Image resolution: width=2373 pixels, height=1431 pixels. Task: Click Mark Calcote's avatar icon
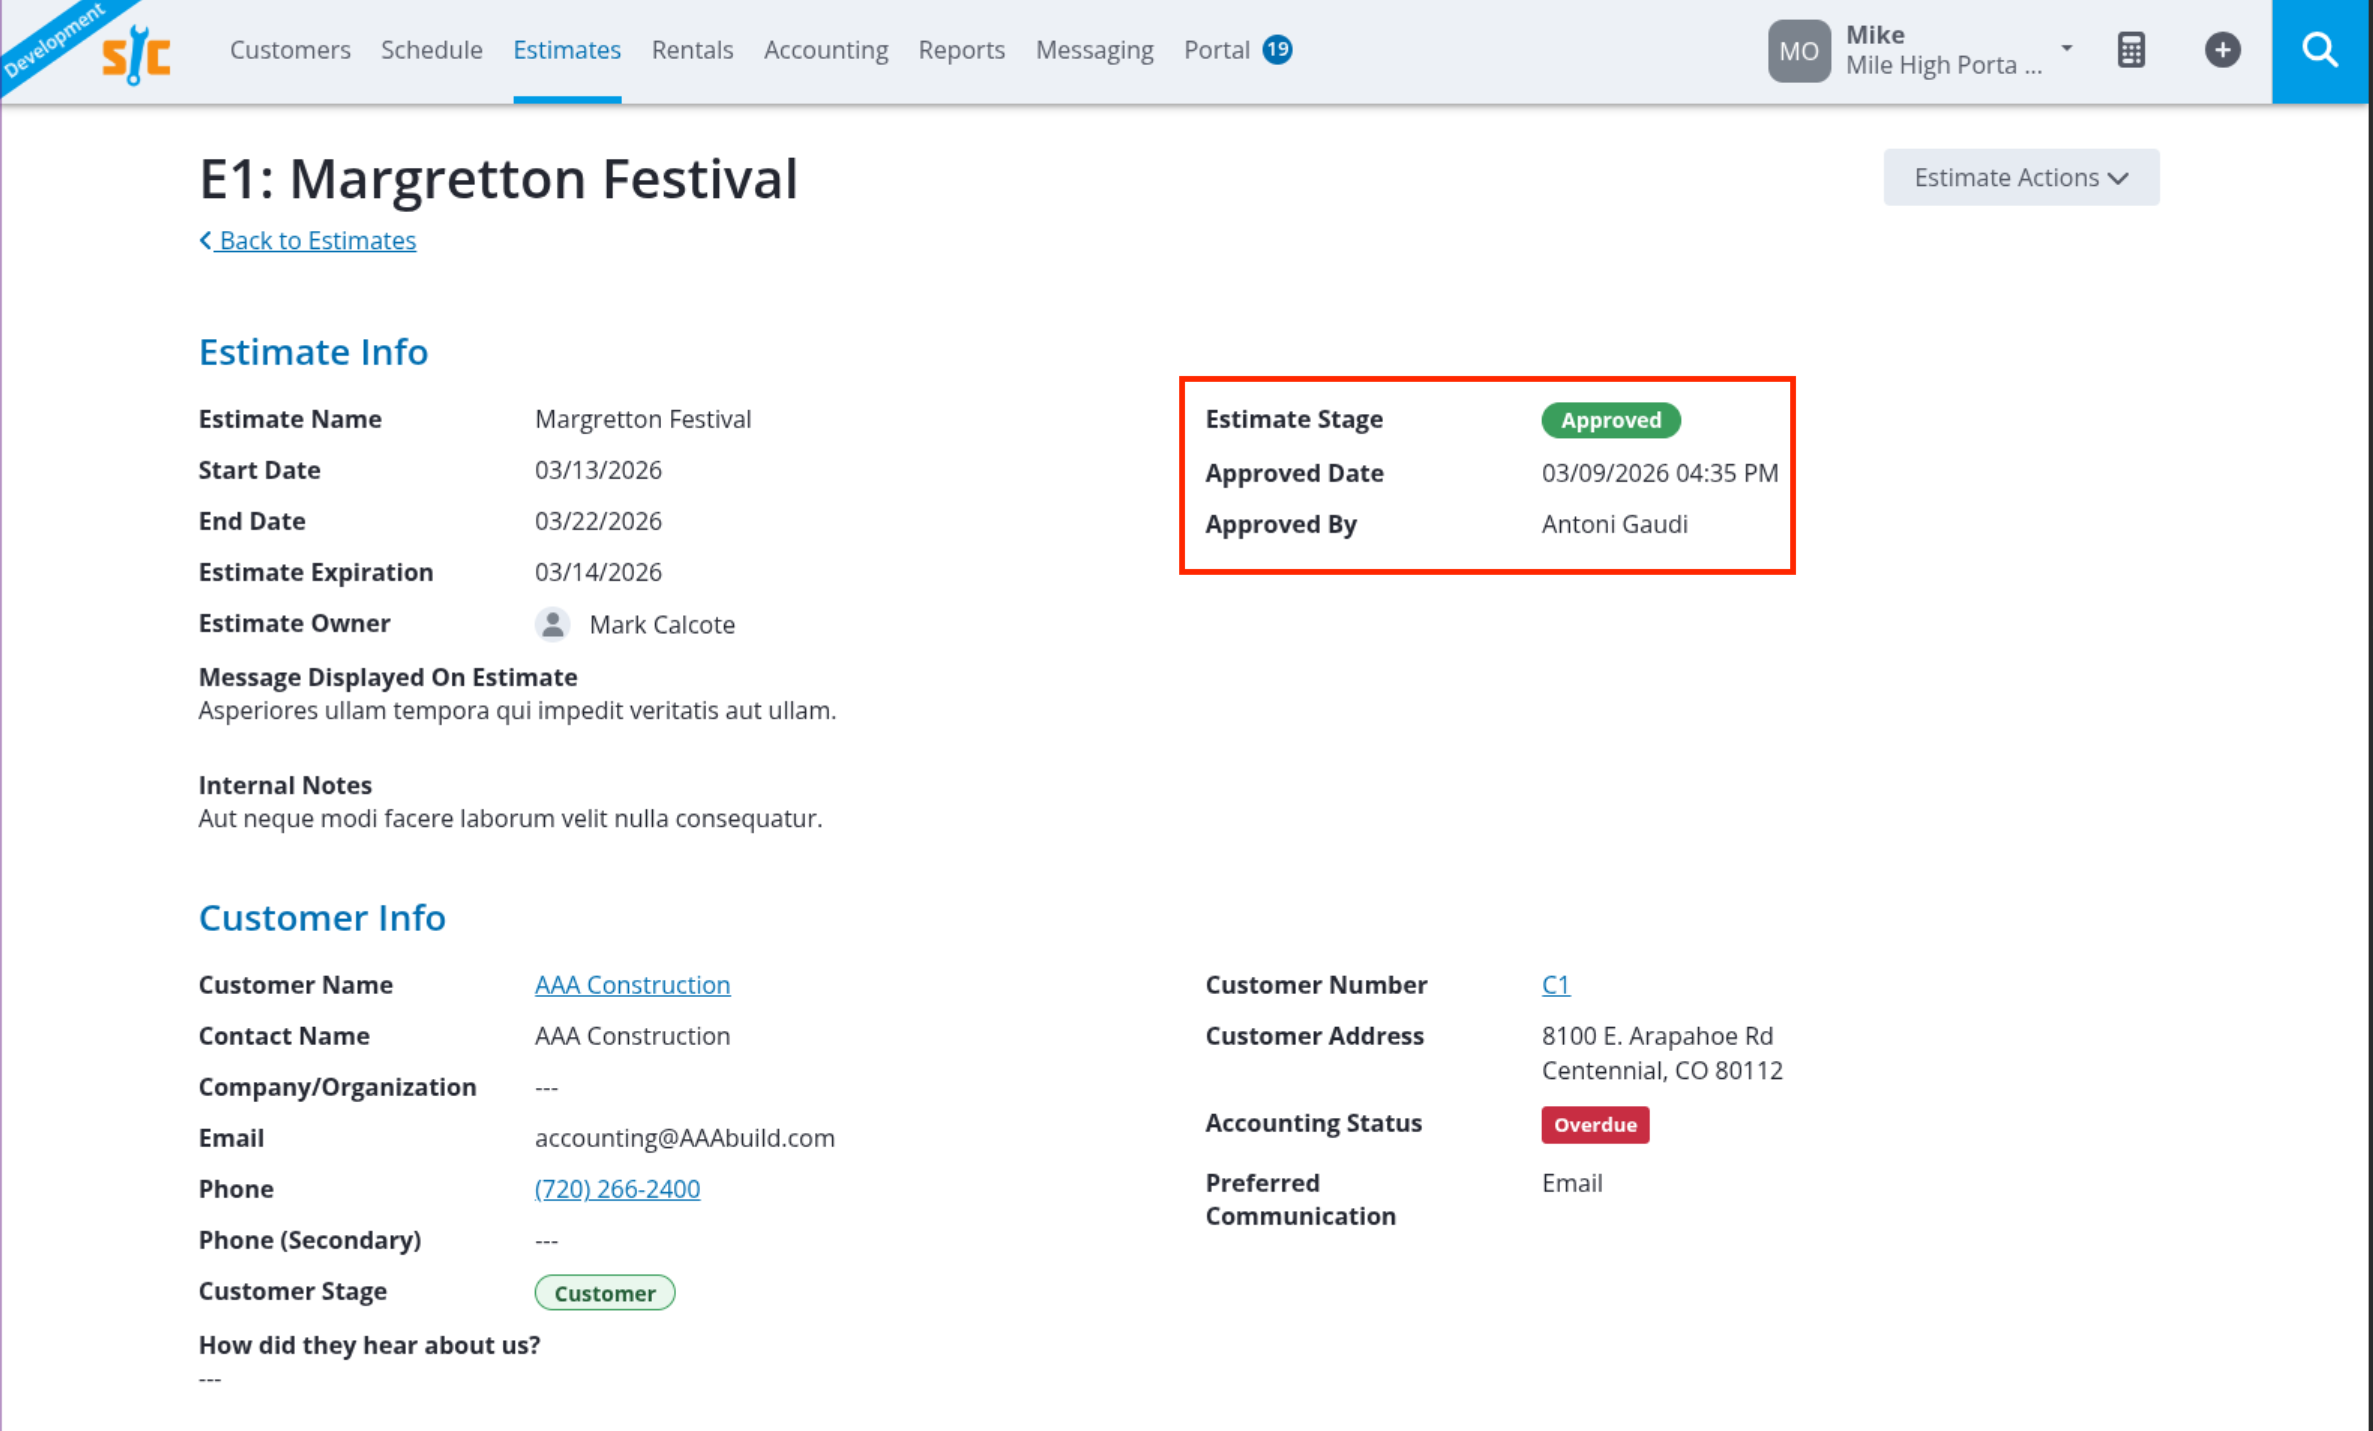pos(552,624)
